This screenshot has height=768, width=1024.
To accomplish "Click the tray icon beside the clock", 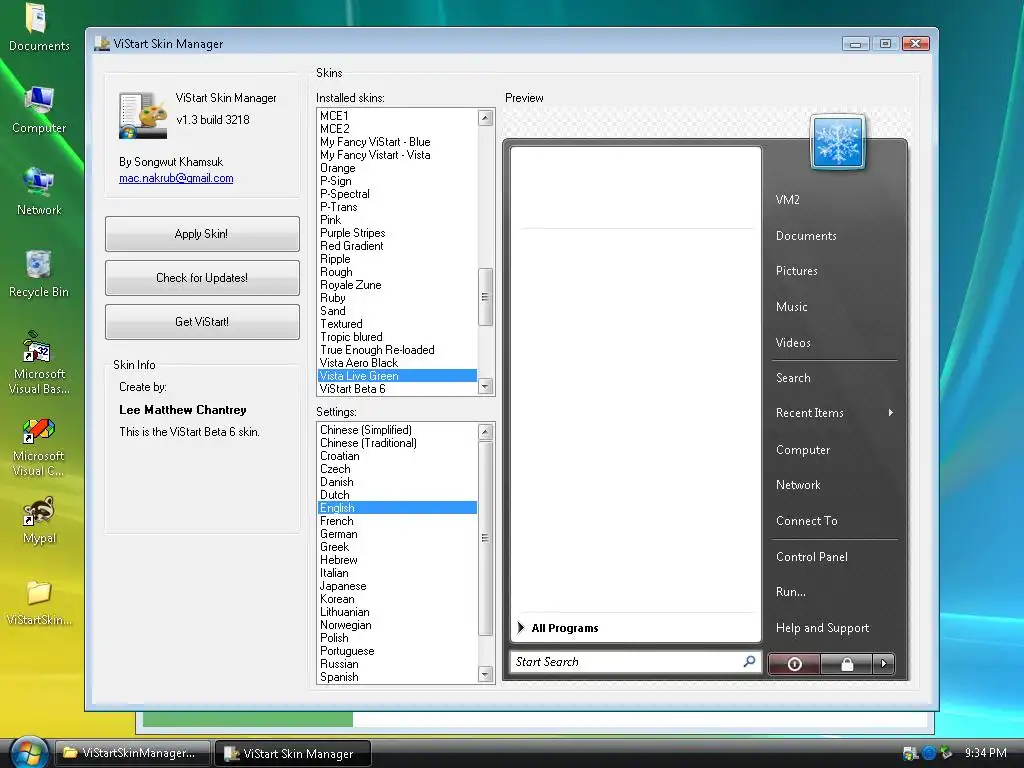I will pyautogui.click(x=946, y=753).
